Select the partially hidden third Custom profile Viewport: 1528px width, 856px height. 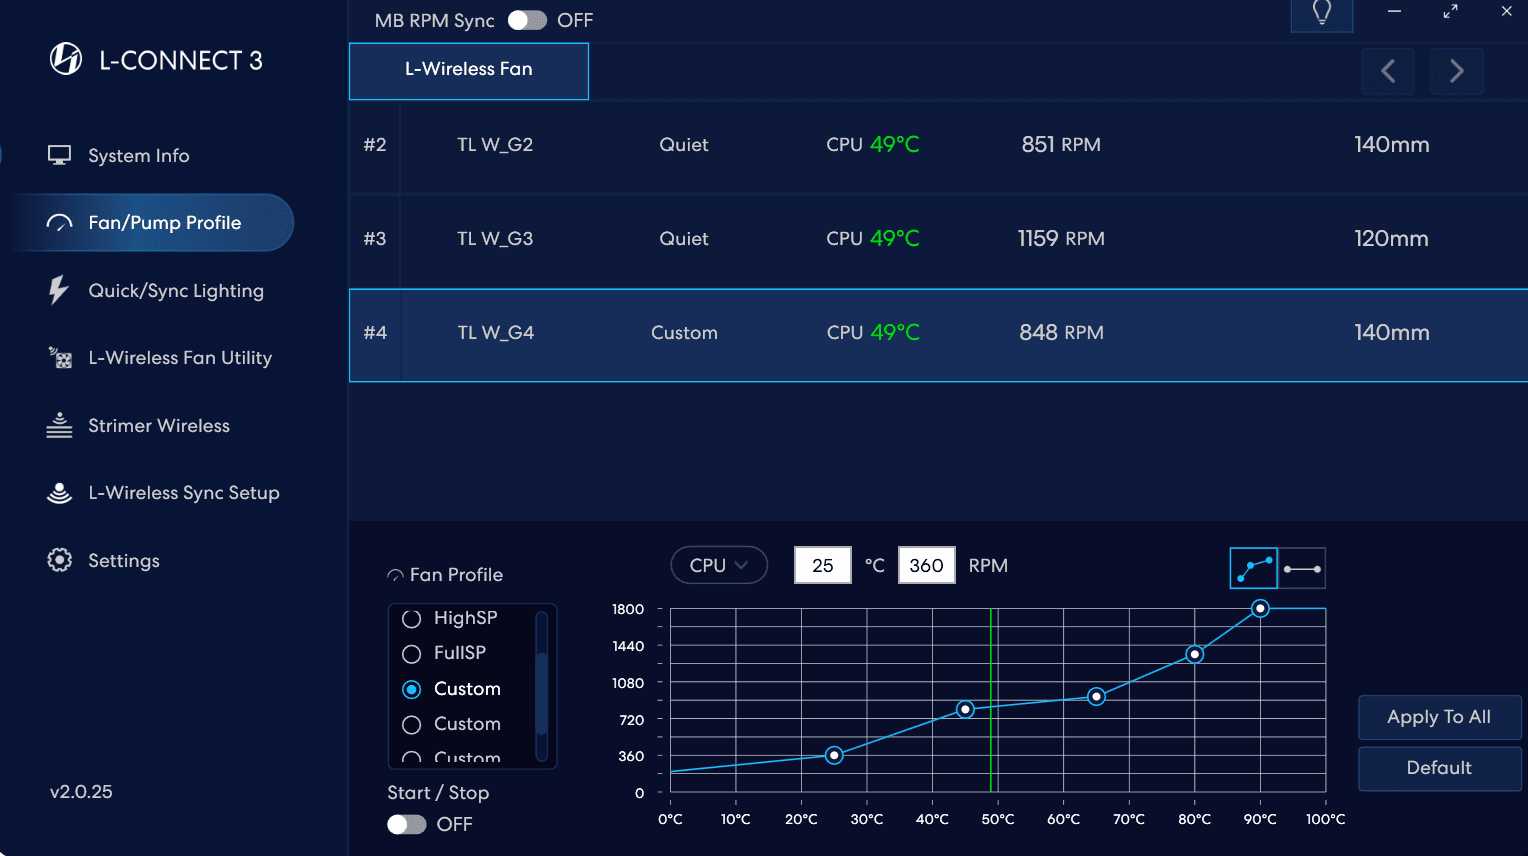coord(451,757)
